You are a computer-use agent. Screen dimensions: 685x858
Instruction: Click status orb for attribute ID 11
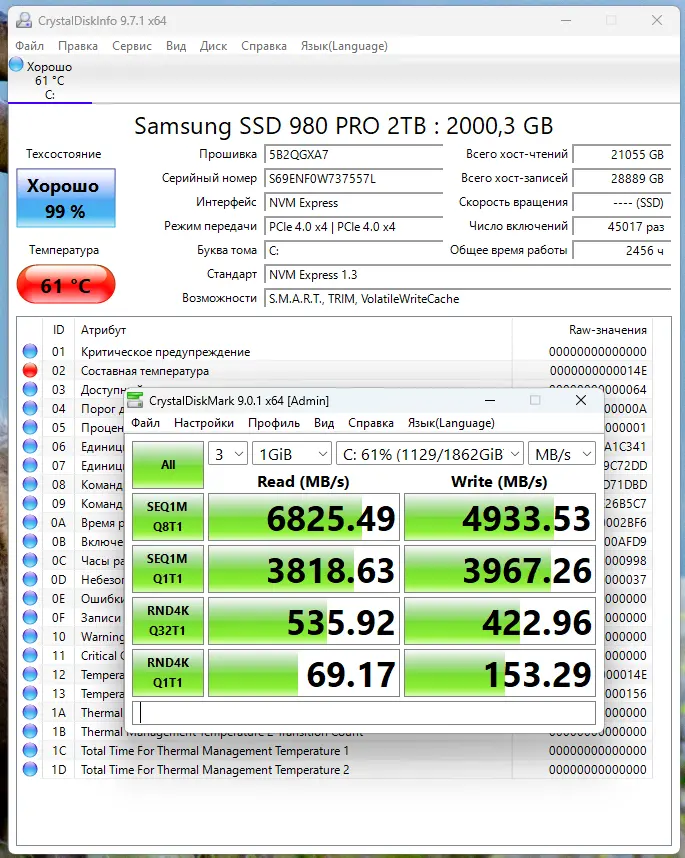(x=30, y=655)
